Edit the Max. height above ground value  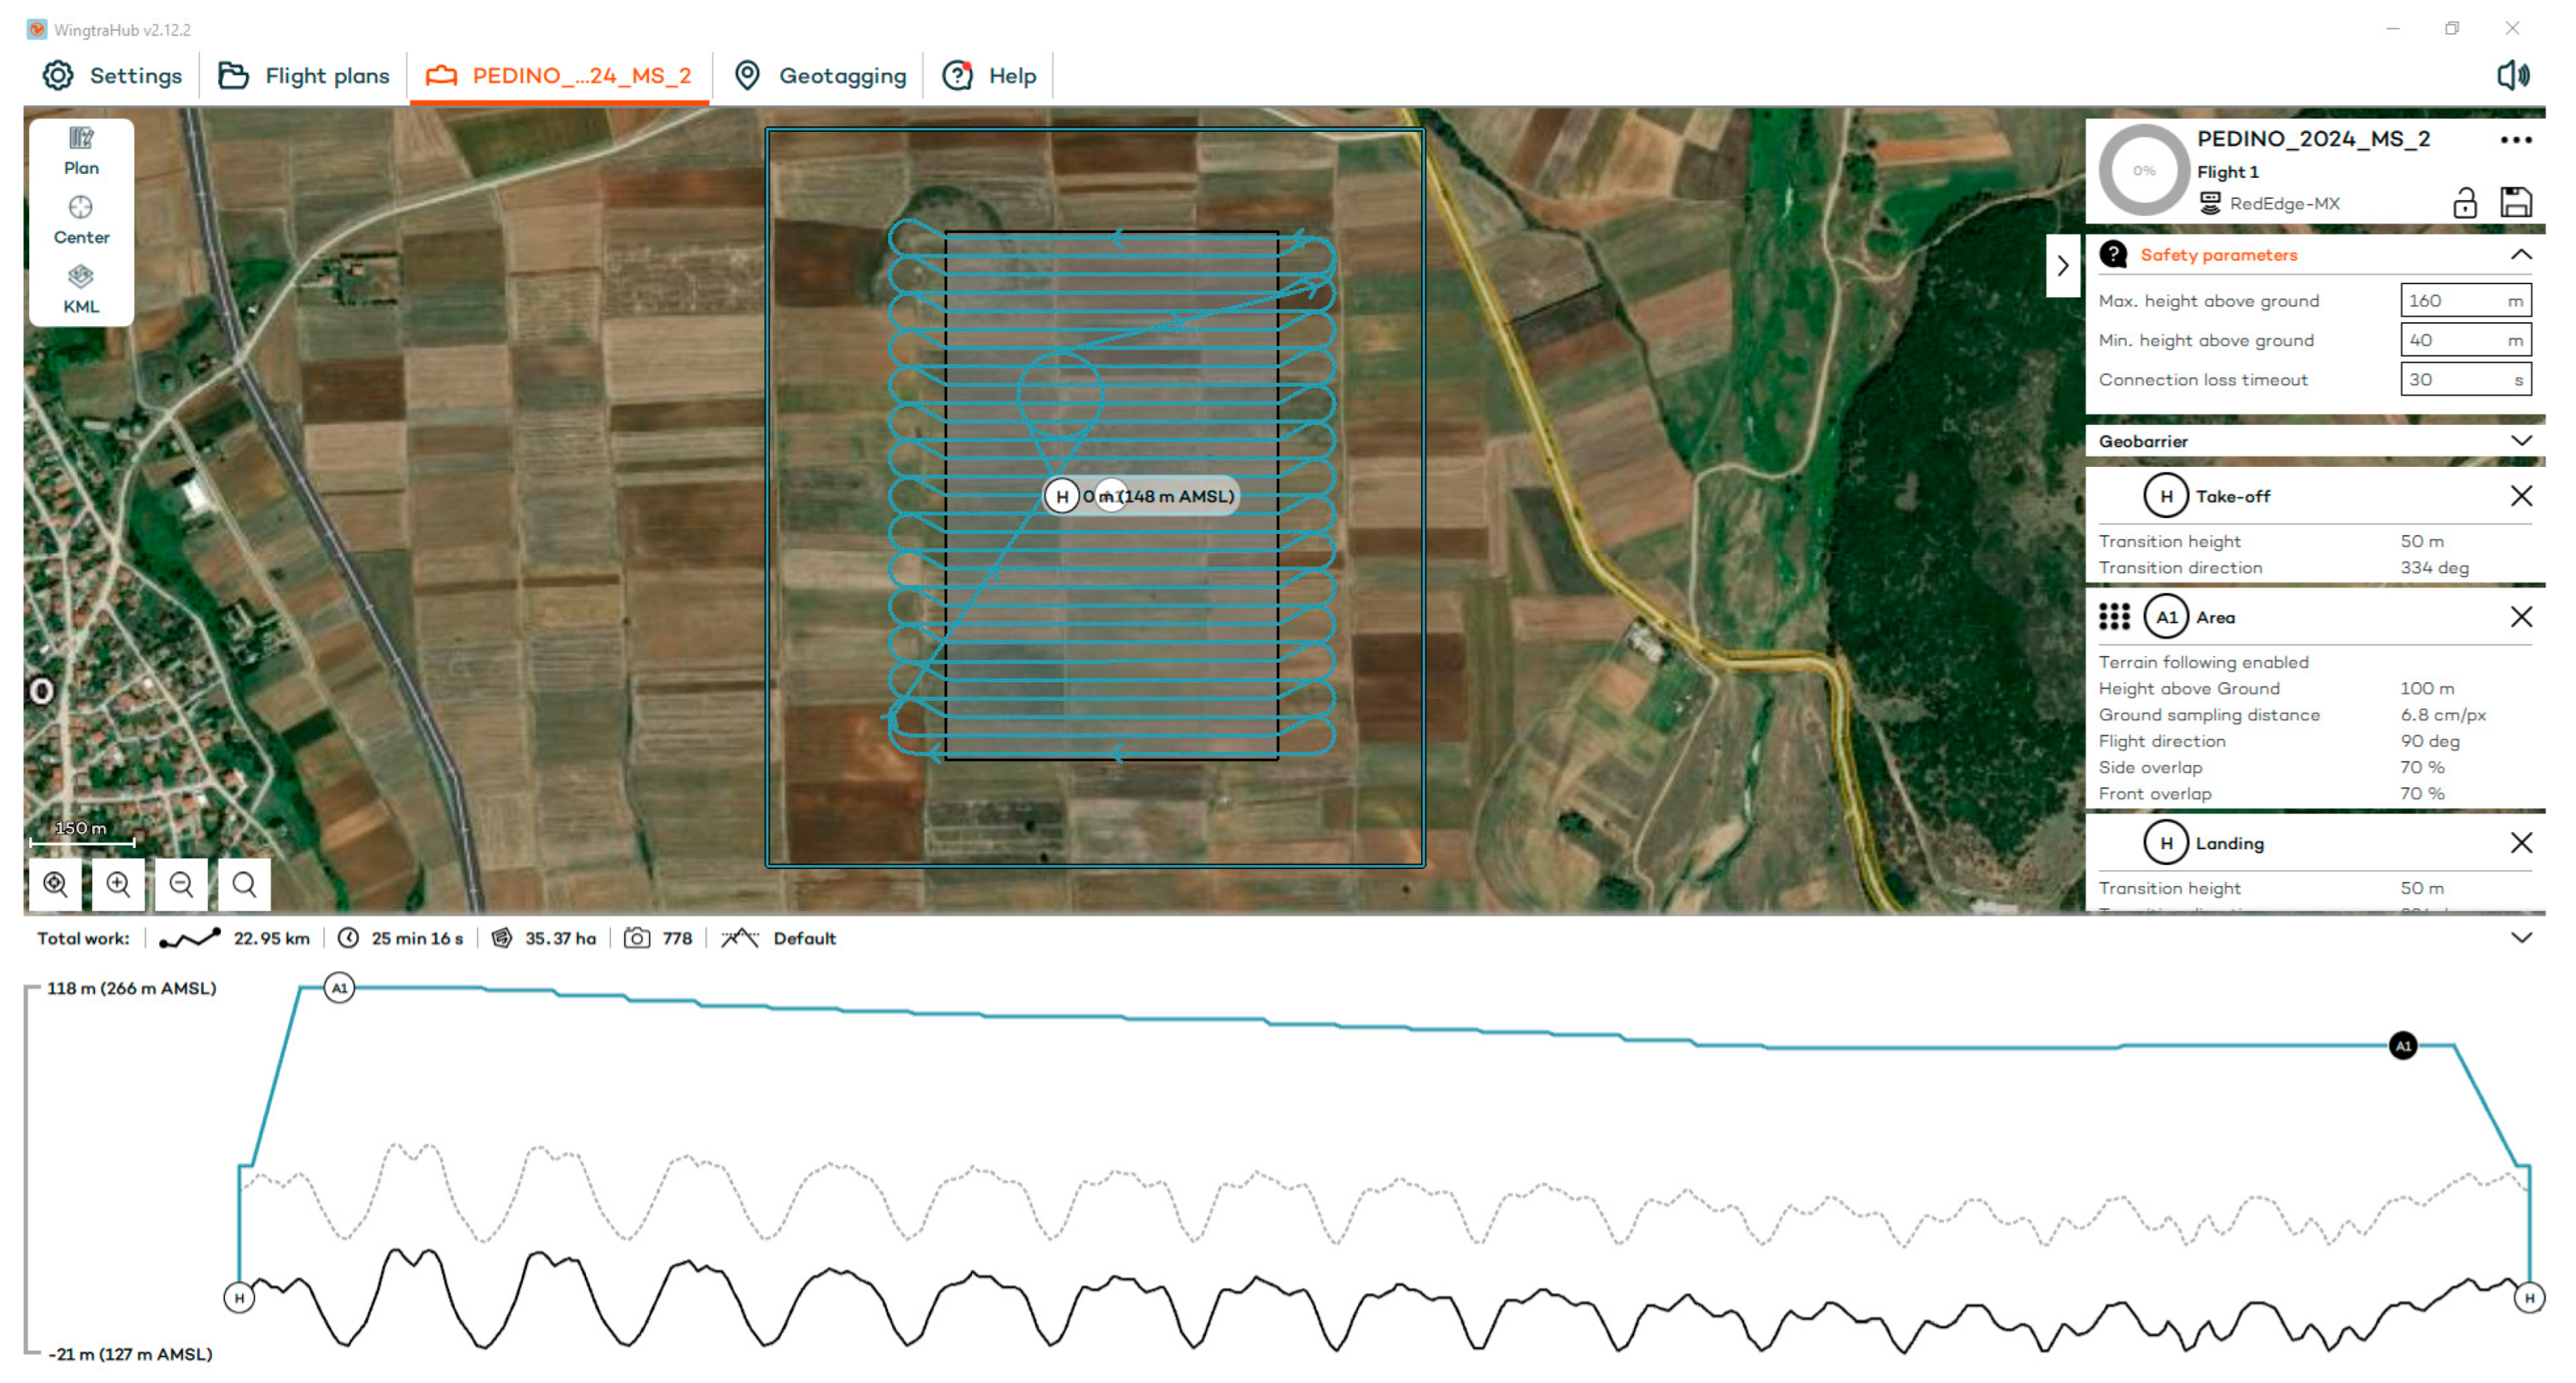pos(2465,300)
